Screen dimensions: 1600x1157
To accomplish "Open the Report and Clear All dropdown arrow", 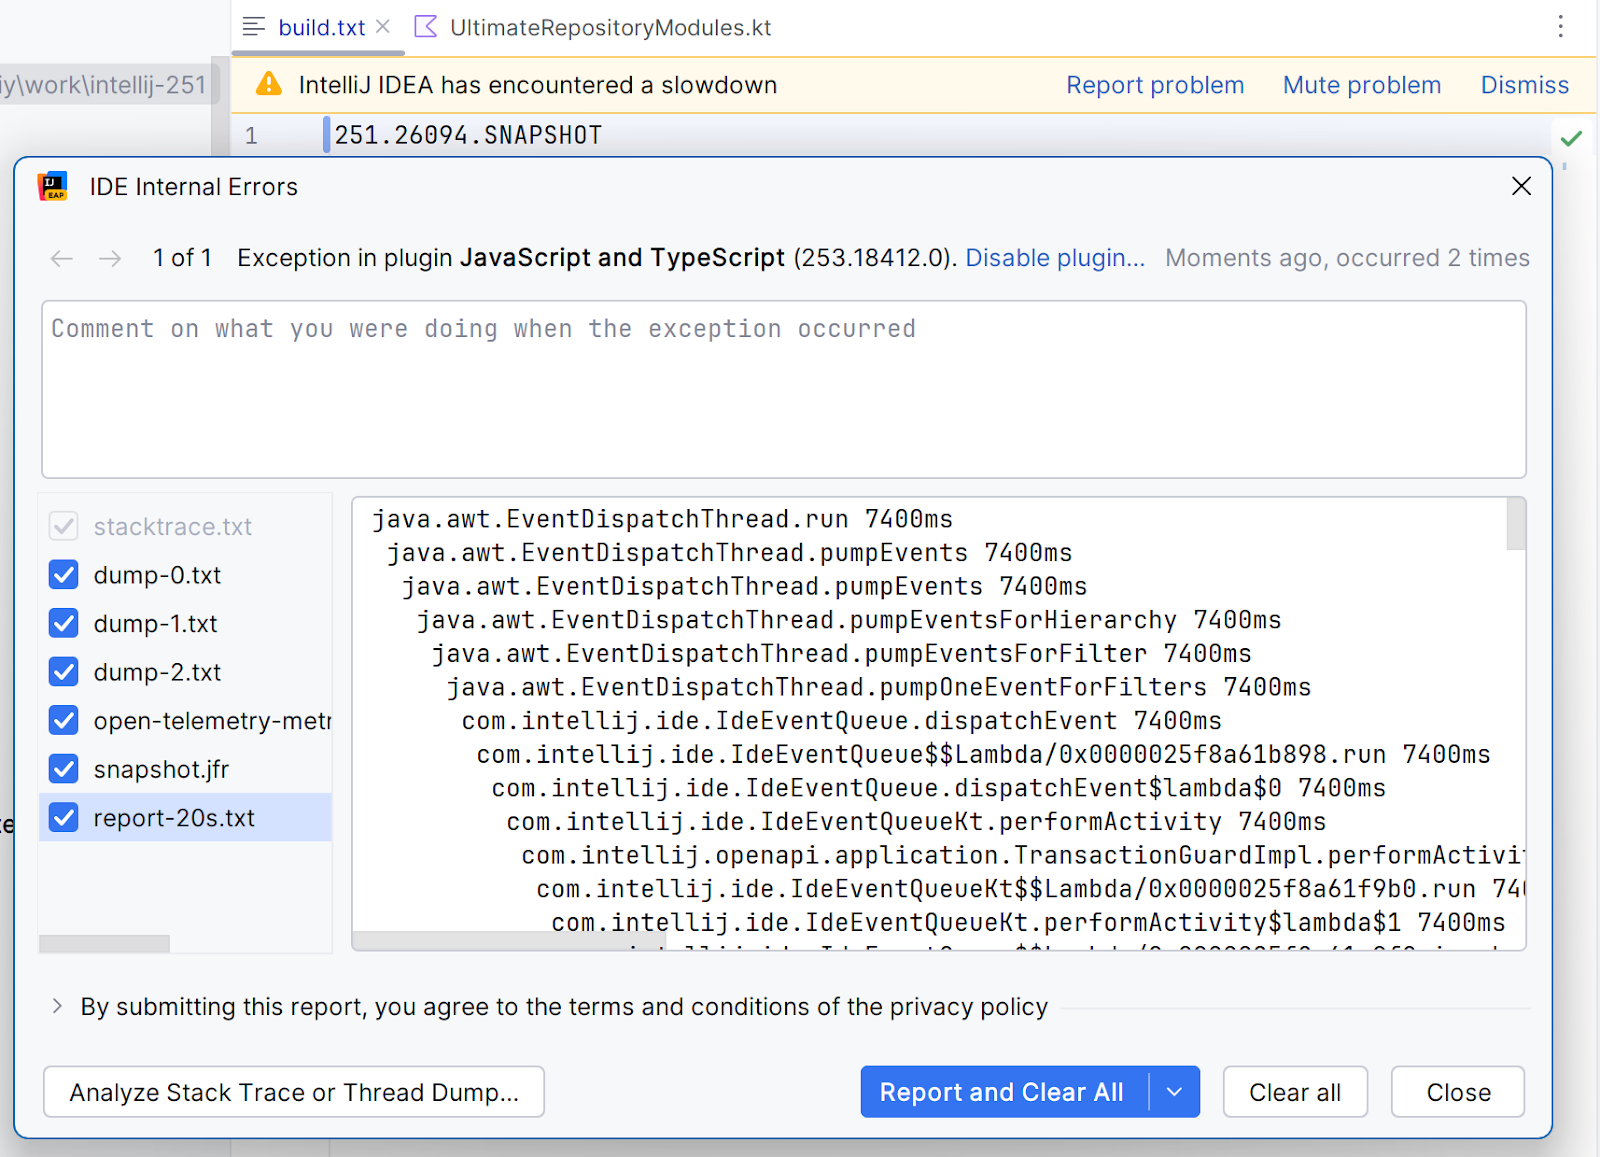I will [x=1175, y=1092].
